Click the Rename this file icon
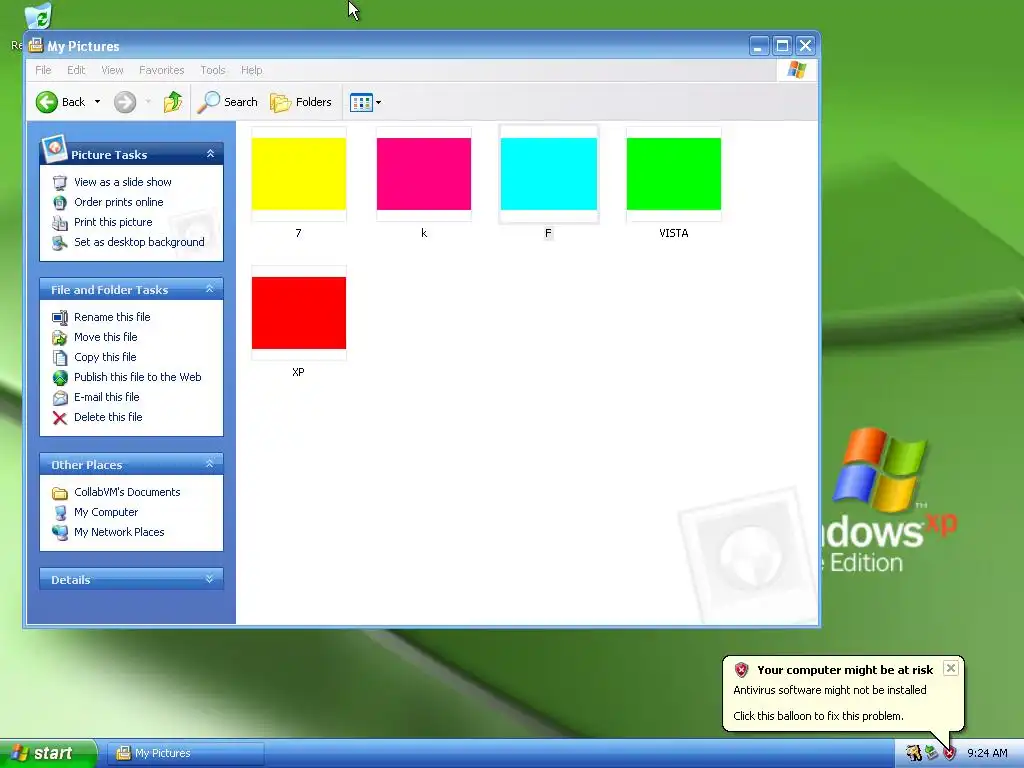1024x768 pixels. point(59,317)
